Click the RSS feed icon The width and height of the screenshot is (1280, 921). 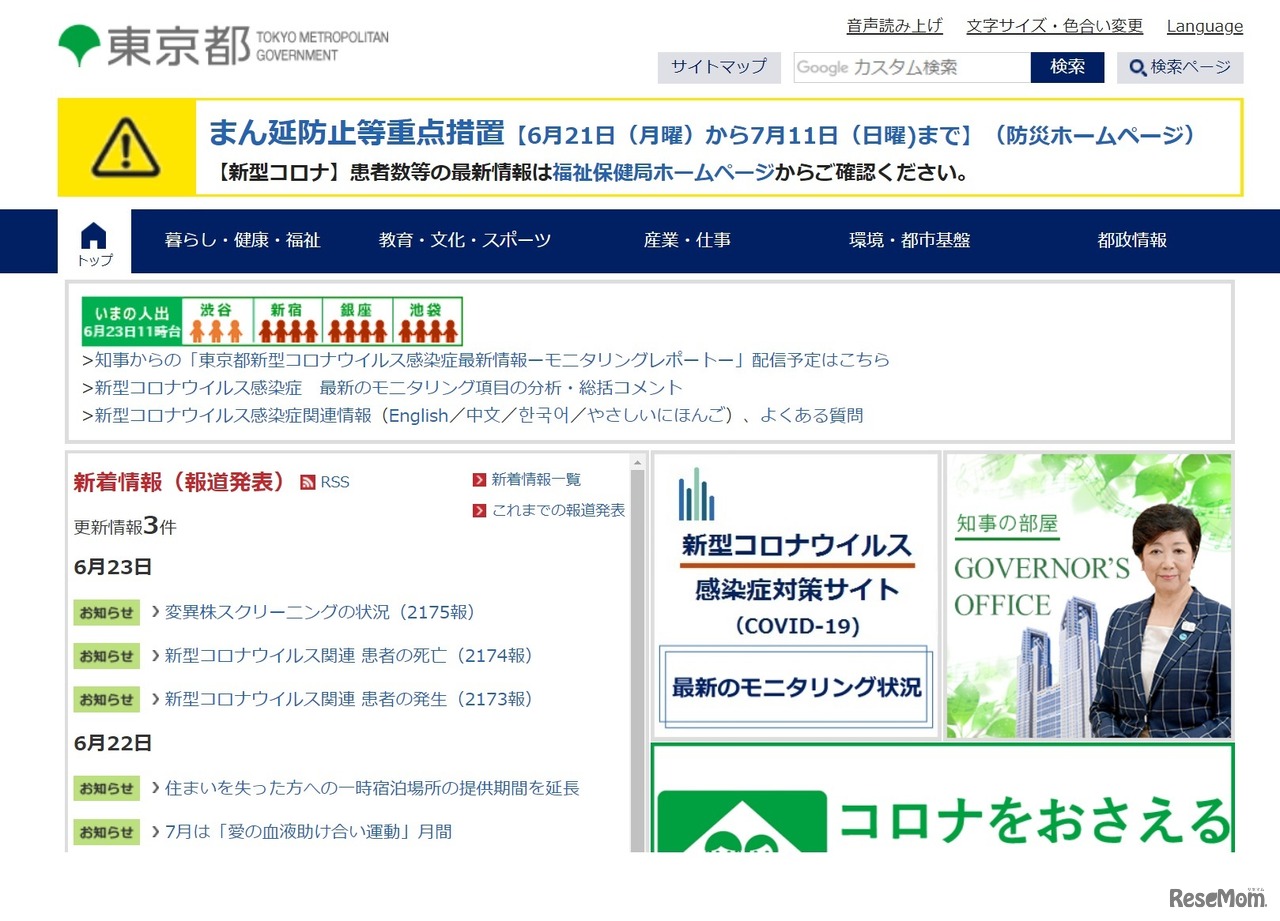click(306, 482)
